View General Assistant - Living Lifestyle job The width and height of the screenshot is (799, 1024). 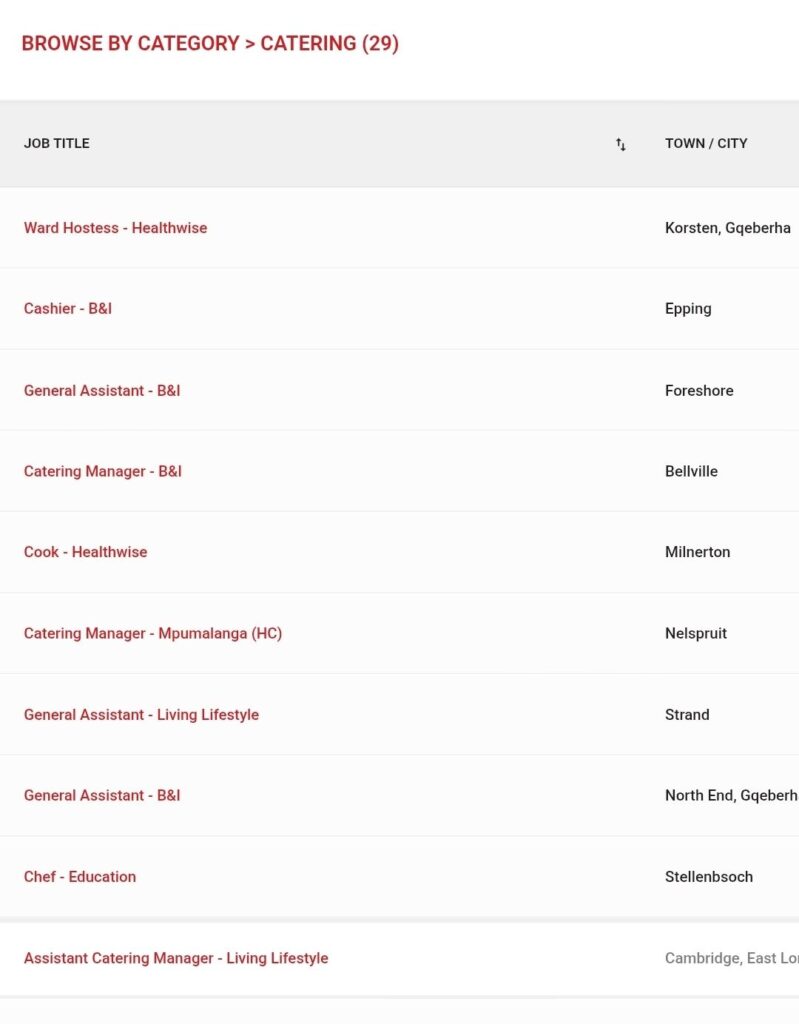pos(141,715)
